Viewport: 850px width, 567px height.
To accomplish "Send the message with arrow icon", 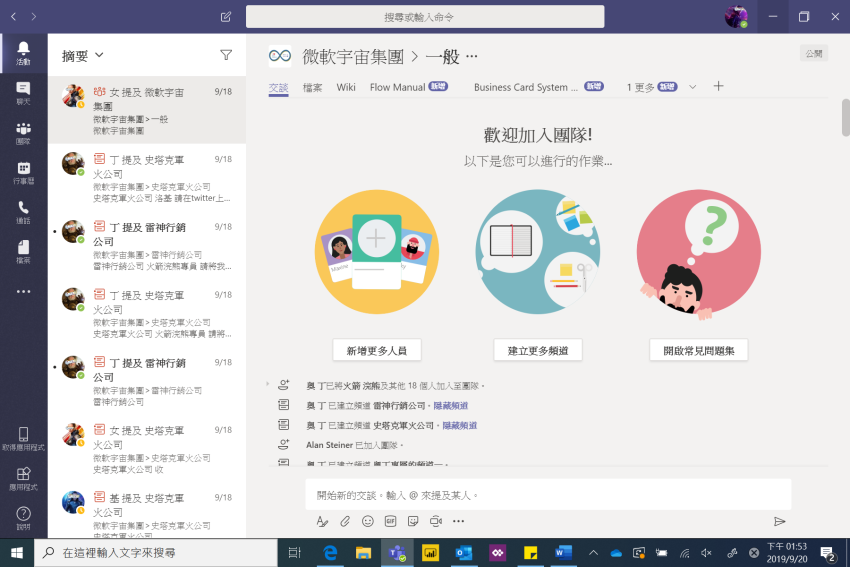I will [780, 521].
